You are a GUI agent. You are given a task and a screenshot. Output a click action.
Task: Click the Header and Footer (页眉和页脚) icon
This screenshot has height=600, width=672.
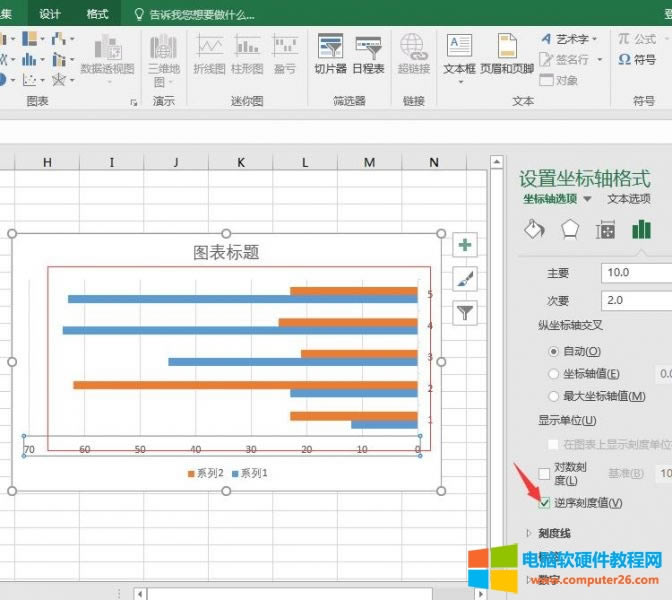click(x=506, y=48)
